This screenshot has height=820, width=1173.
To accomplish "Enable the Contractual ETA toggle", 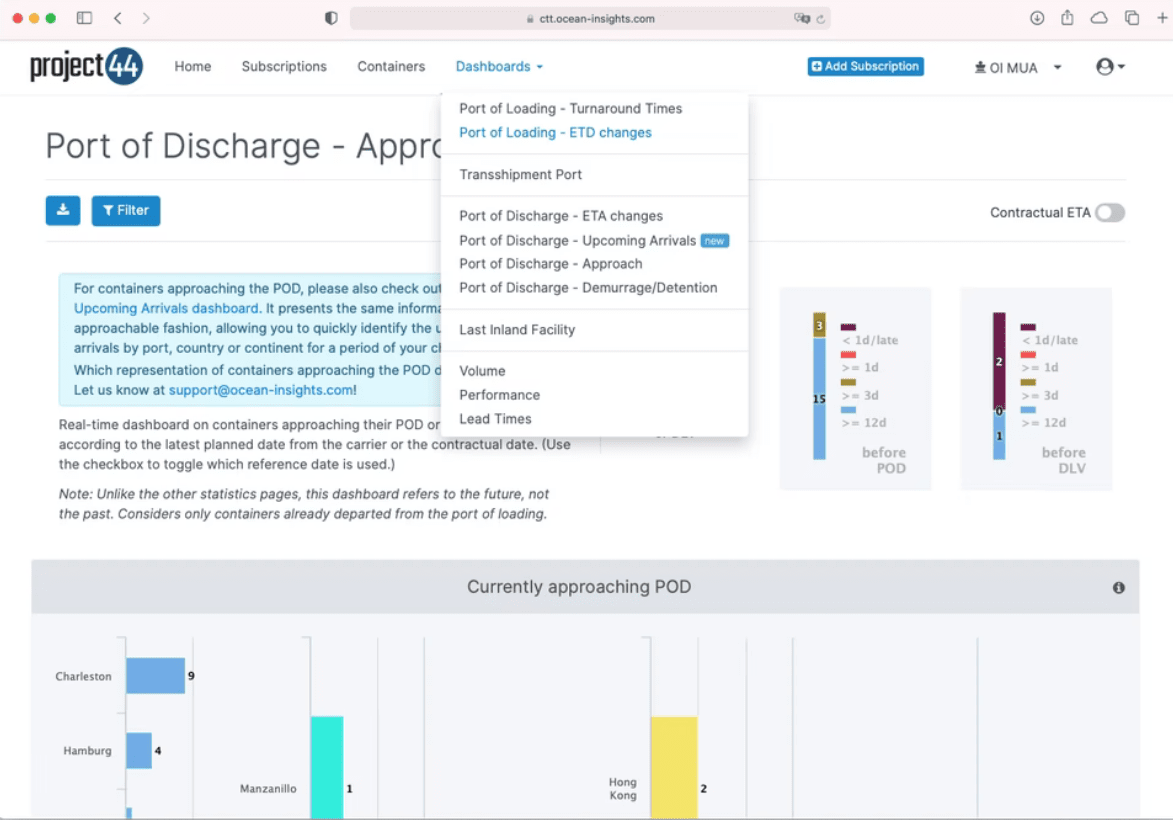I will 1109,212.
